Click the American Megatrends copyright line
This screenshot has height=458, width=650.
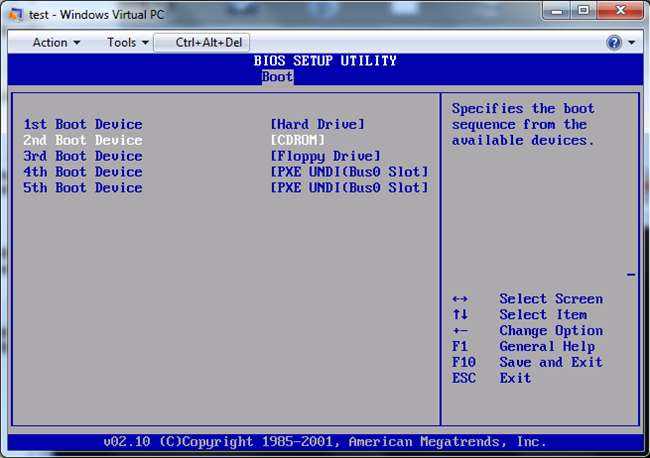[x=325, y=441]
